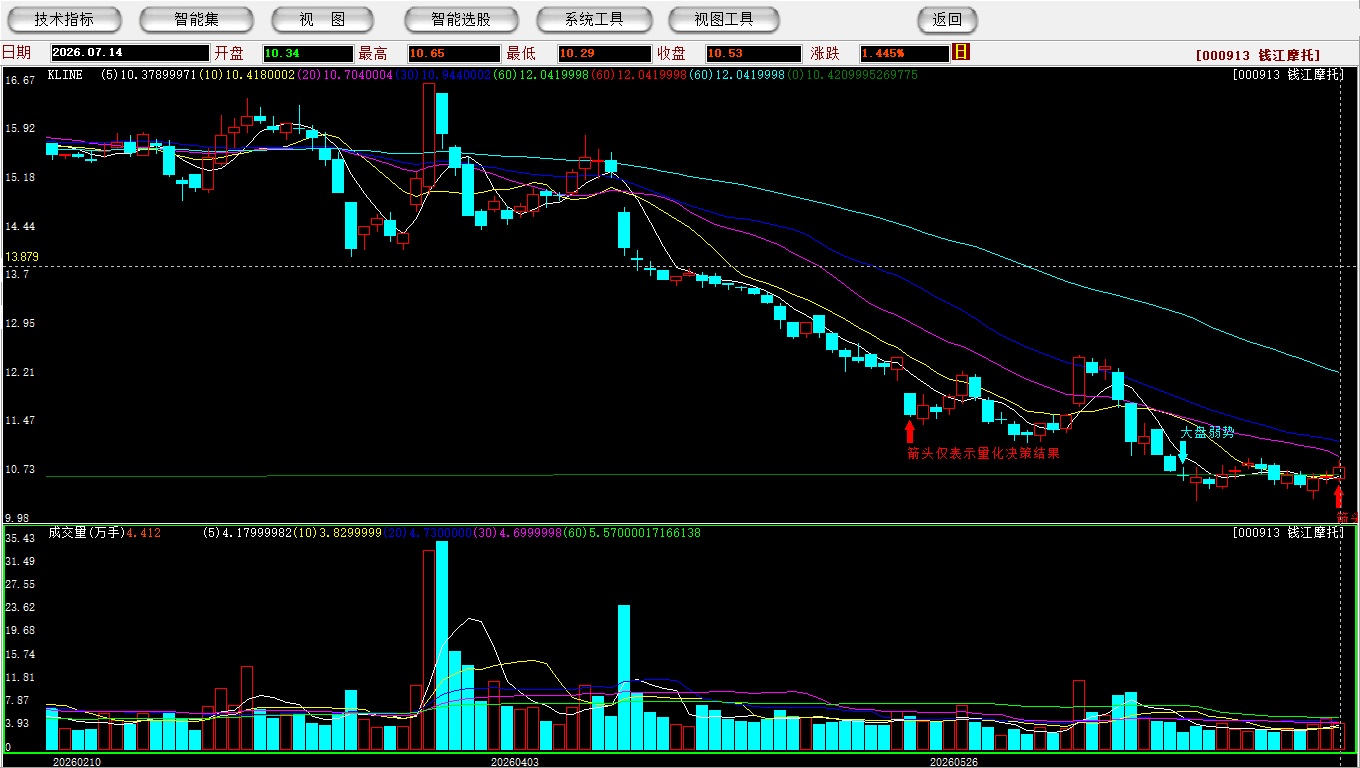Click the 35.43 volume axis label
This screenshot has height=768, width=1360.
point(20,538)
